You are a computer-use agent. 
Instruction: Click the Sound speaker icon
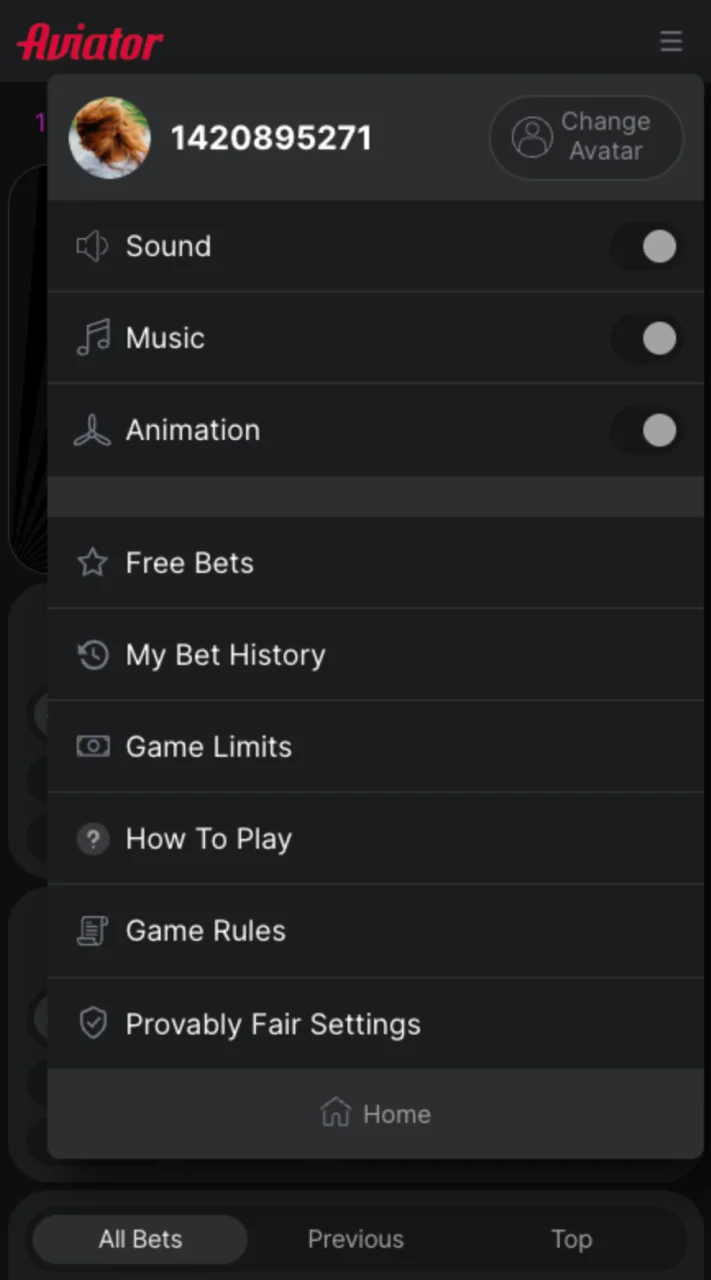pyautogui.click(x=92, y=246)
